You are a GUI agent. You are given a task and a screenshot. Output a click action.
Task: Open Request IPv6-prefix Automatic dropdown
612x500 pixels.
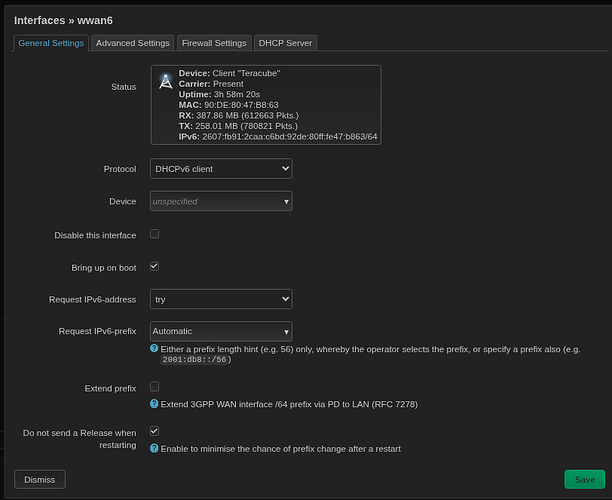coord(221,331)
